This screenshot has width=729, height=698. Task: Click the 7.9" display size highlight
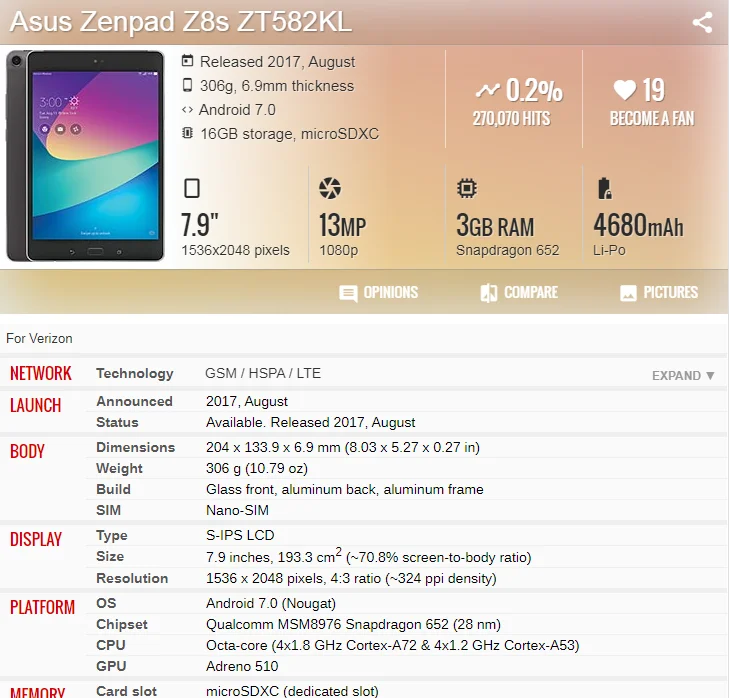(200, 225)
